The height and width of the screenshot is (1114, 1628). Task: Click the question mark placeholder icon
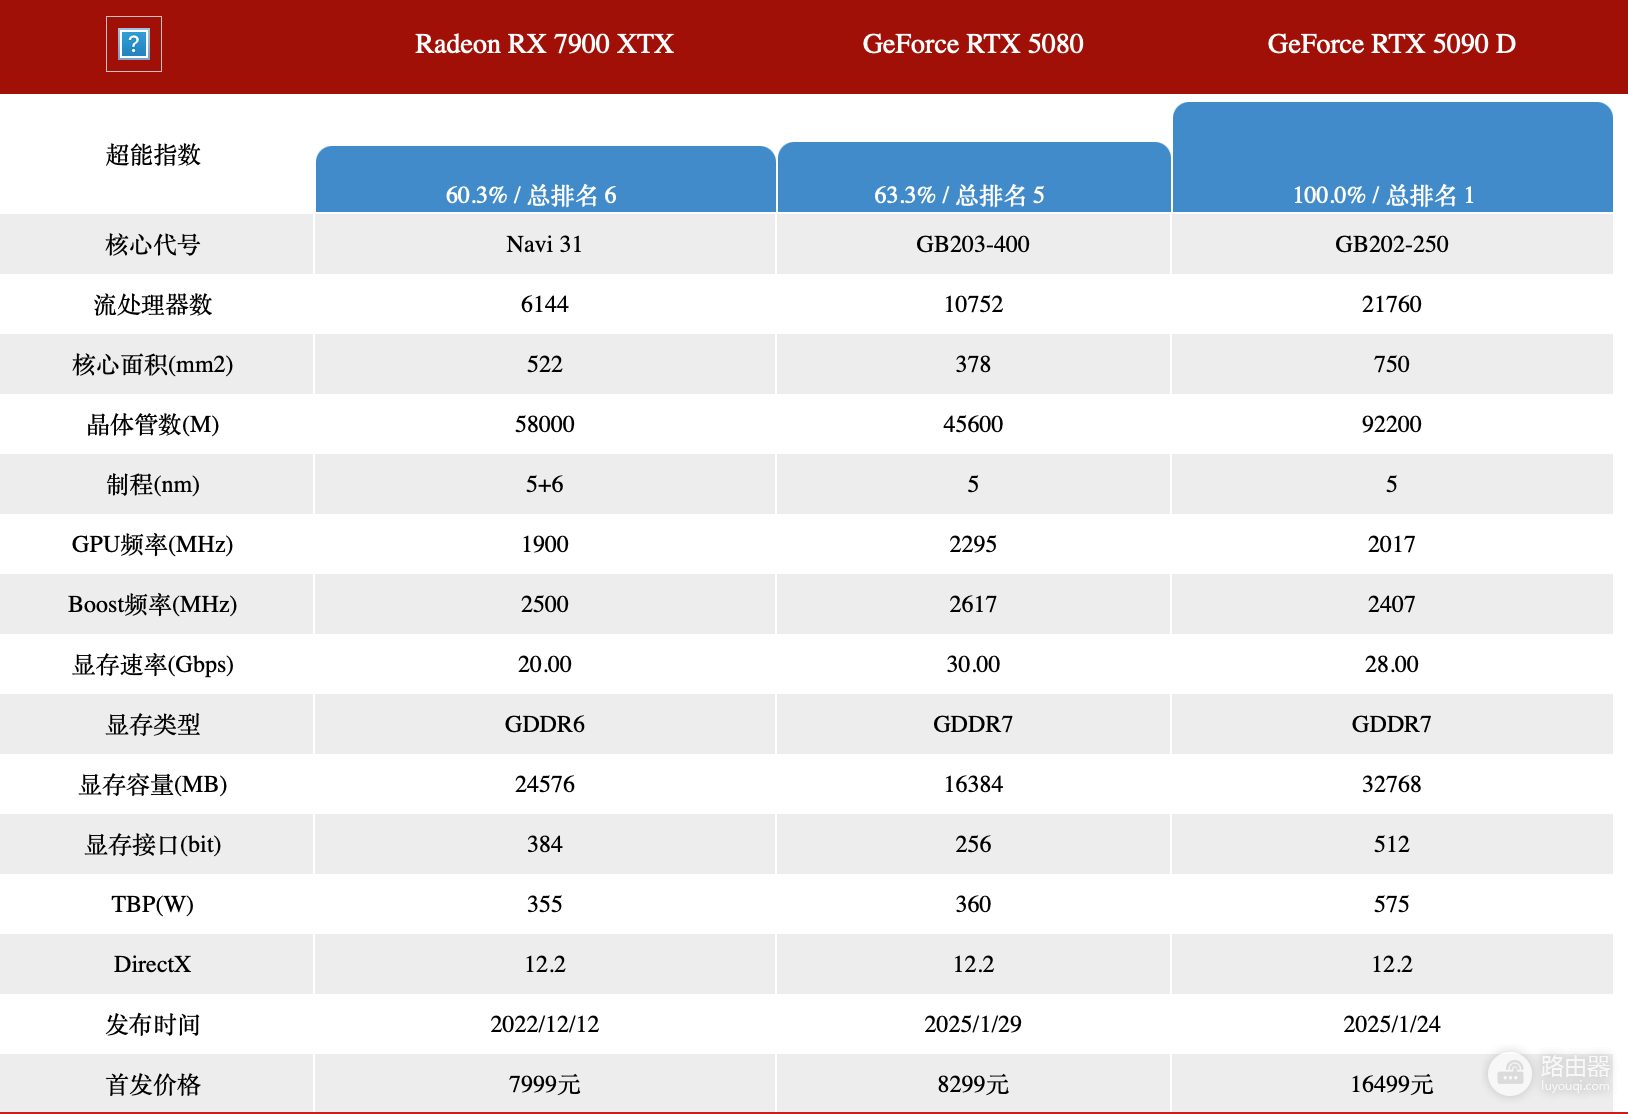[x=134, y=44]
